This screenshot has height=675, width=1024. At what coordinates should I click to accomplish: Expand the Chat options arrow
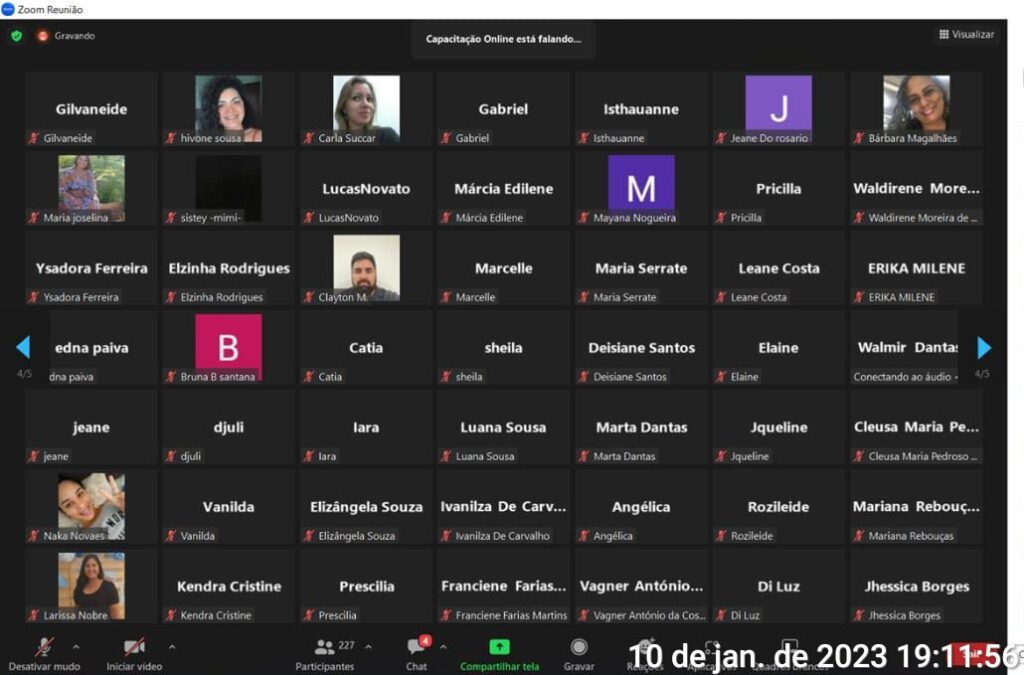tap(443, 646)
